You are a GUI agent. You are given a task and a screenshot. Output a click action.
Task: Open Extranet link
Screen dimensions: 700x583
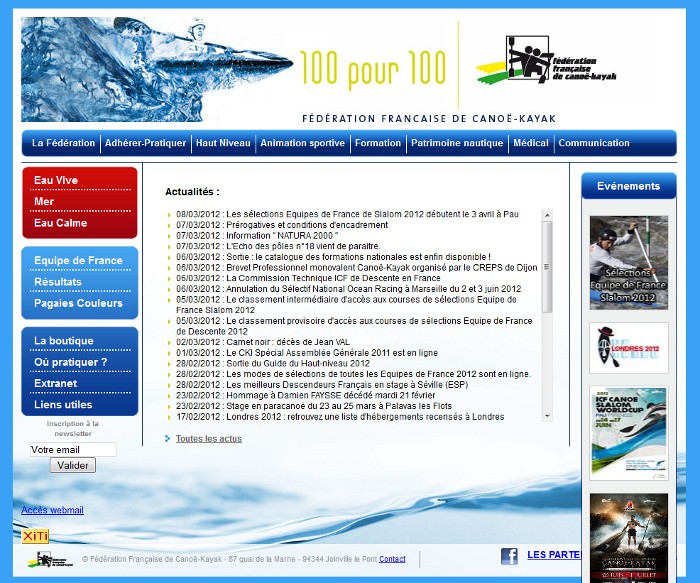[x=55, y=383]
